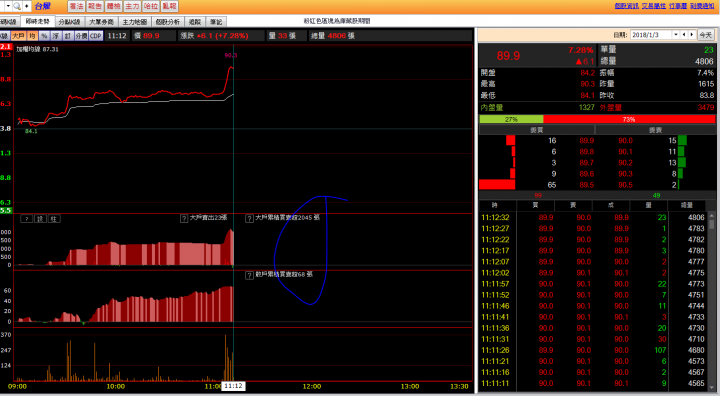Select the trade row at 11:11:26

tap(593, 350)
